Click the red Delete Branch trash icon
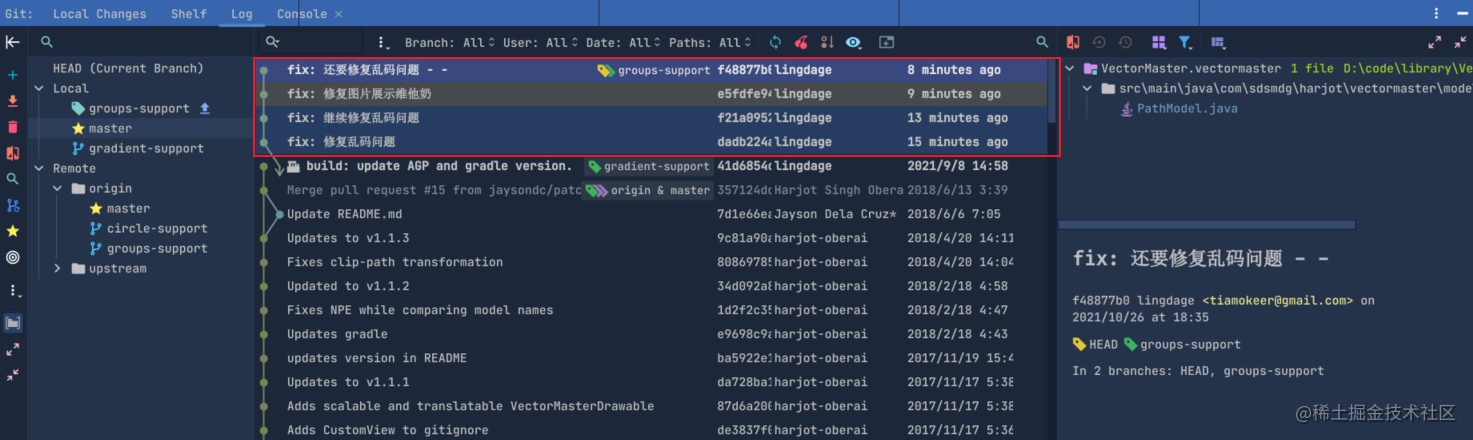 (12, 127)
